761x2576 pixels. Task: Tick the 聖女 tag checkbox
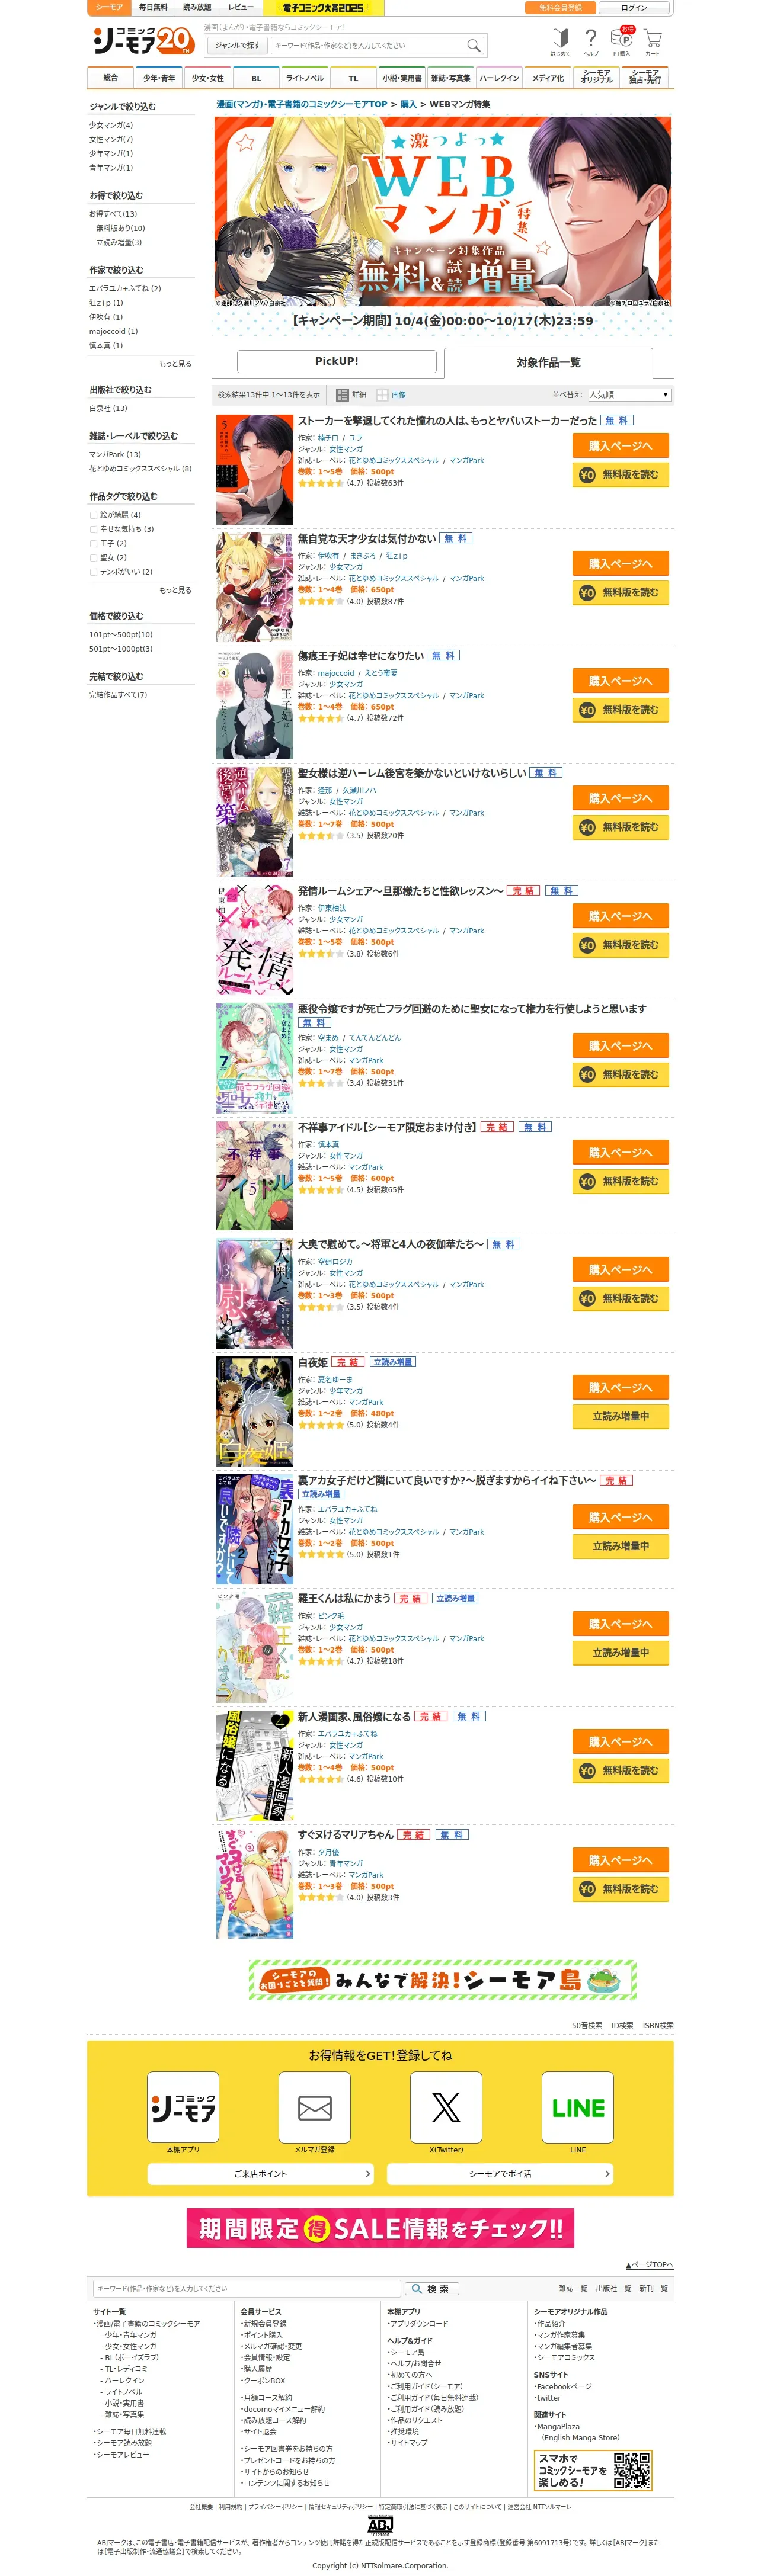94,558
